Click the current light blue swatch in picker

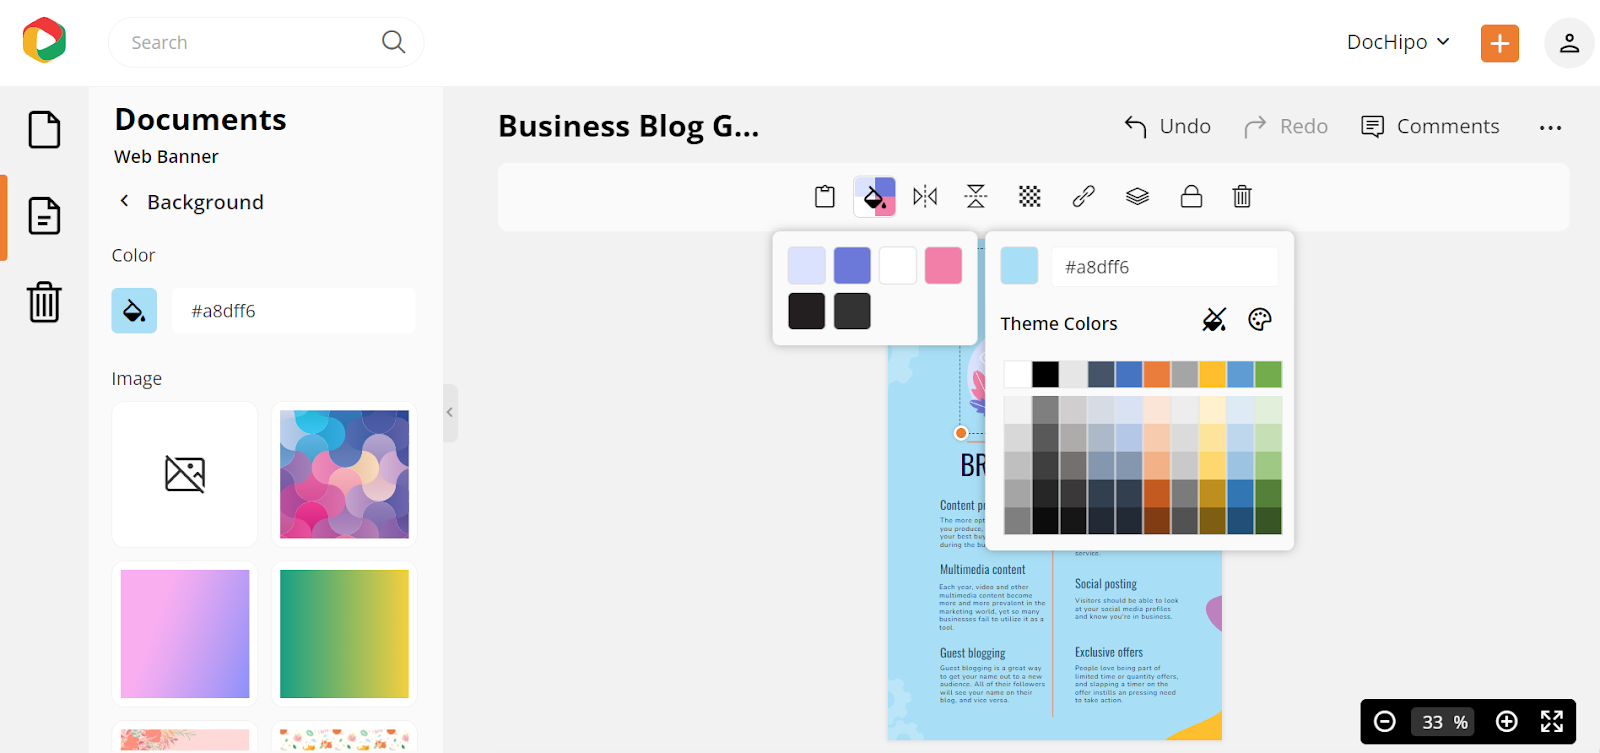[x=1019, y=266]
